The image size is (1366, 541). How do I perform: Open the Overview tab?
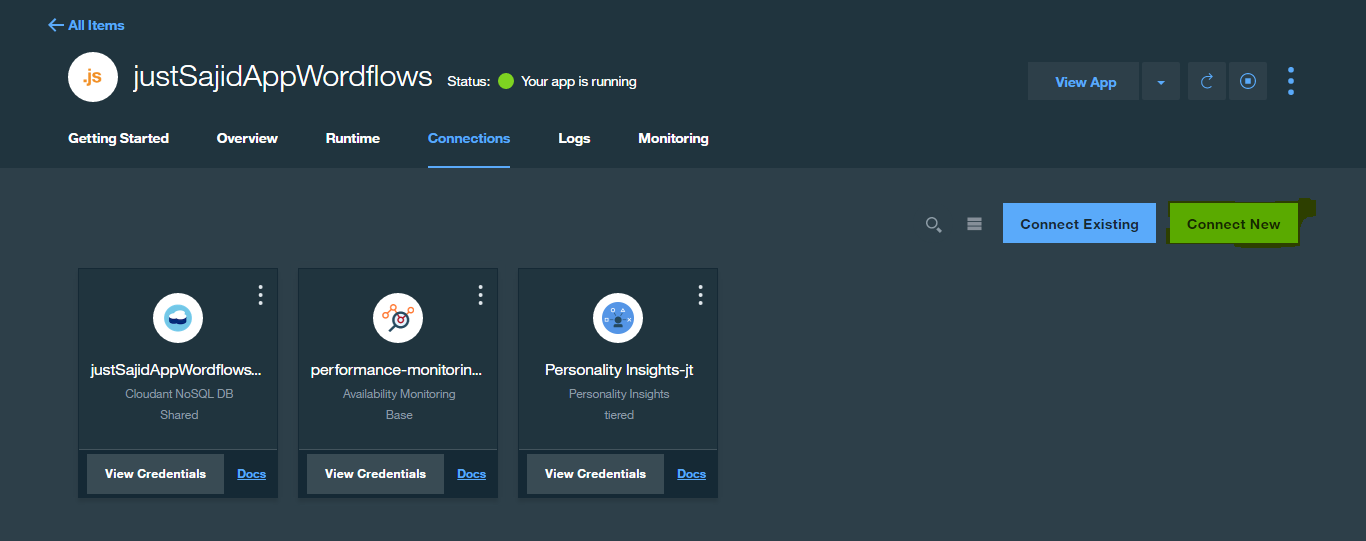[x=247, y=138]
